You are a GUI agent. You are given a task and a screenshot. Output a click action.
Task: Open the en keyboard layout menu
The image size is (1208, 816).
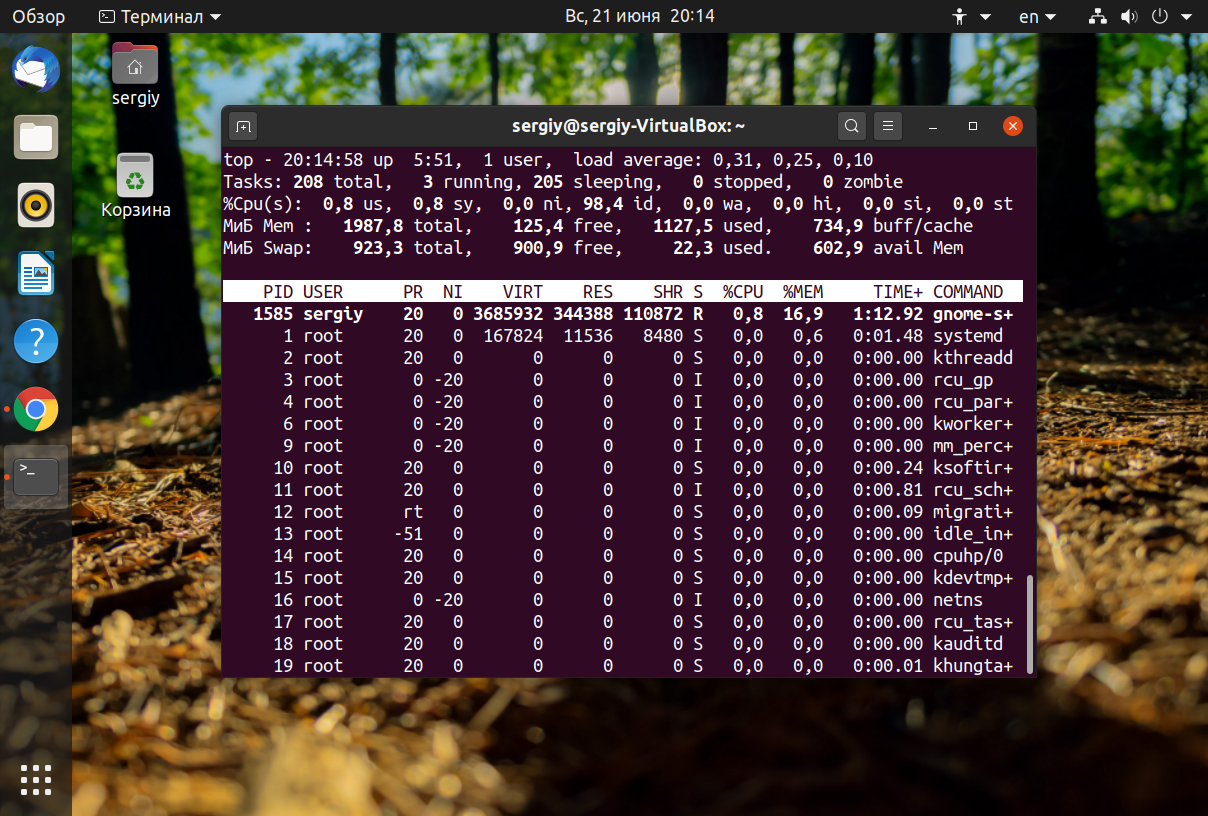click(x=1037, y=17)
